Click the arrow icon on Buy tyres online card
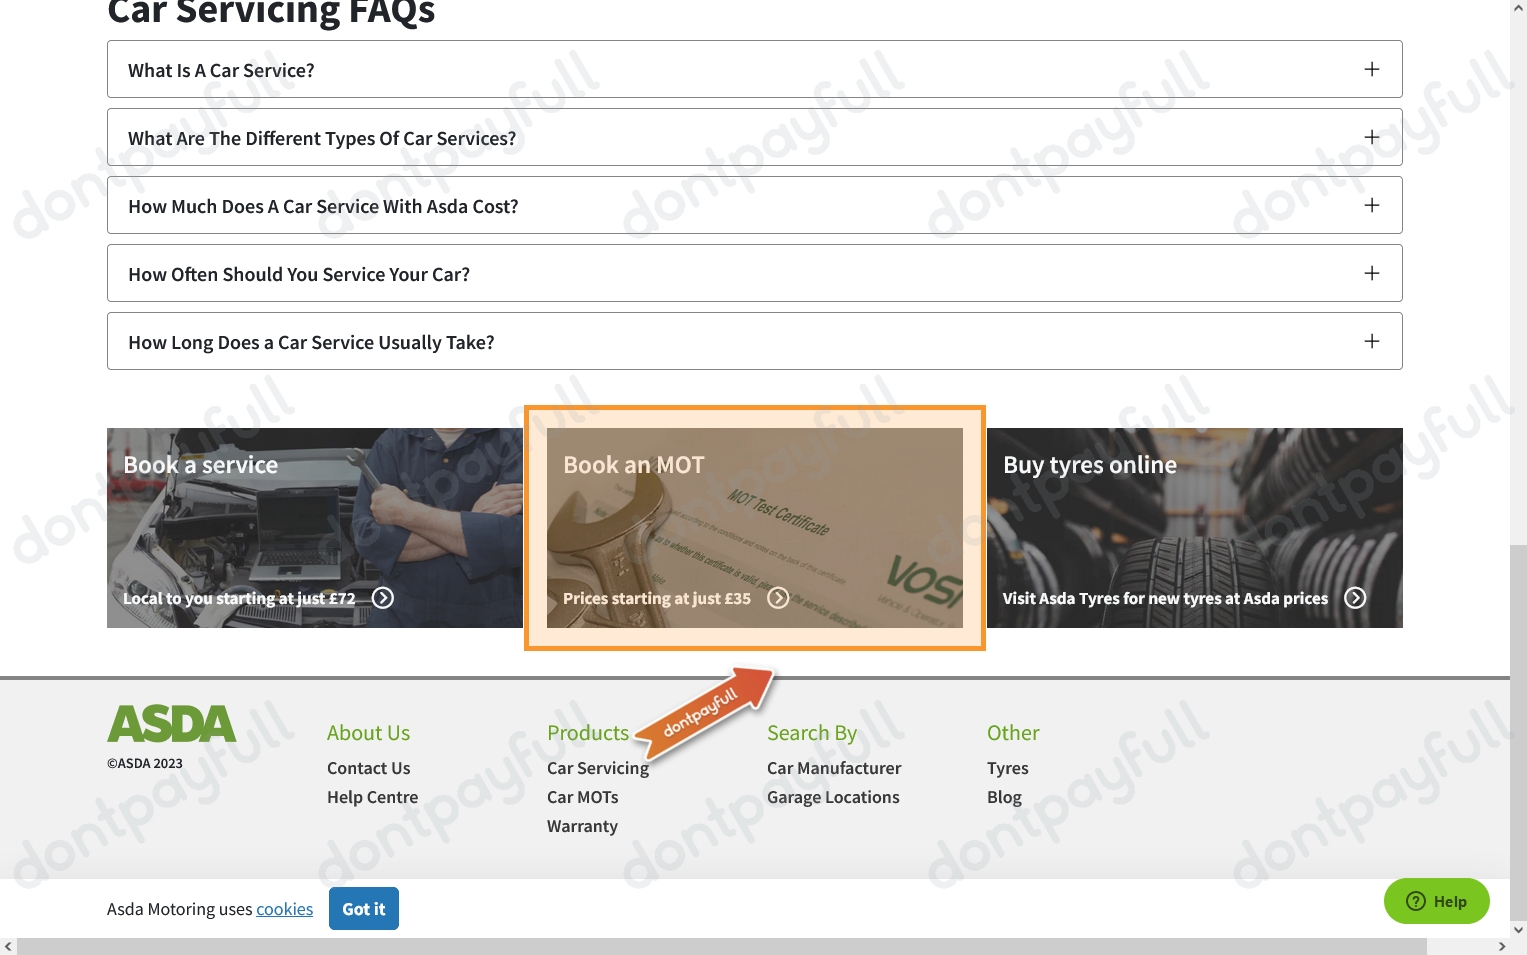1527x955 pixels. point(1356,597)
